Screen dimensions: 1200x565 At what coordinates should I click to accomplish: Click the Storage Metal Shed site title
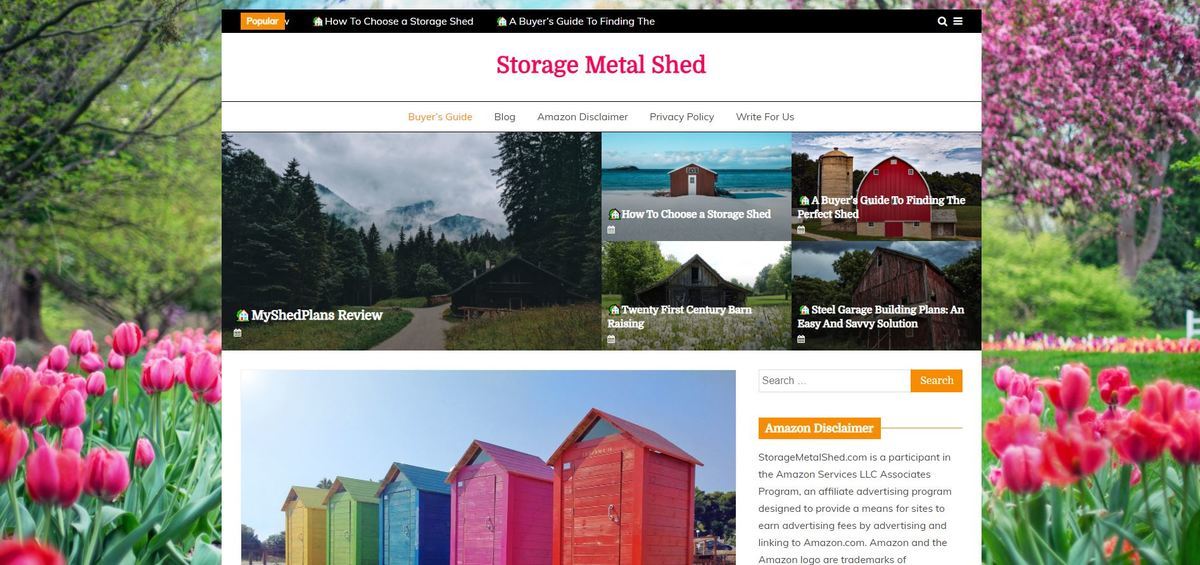click(x=601, y=65)
